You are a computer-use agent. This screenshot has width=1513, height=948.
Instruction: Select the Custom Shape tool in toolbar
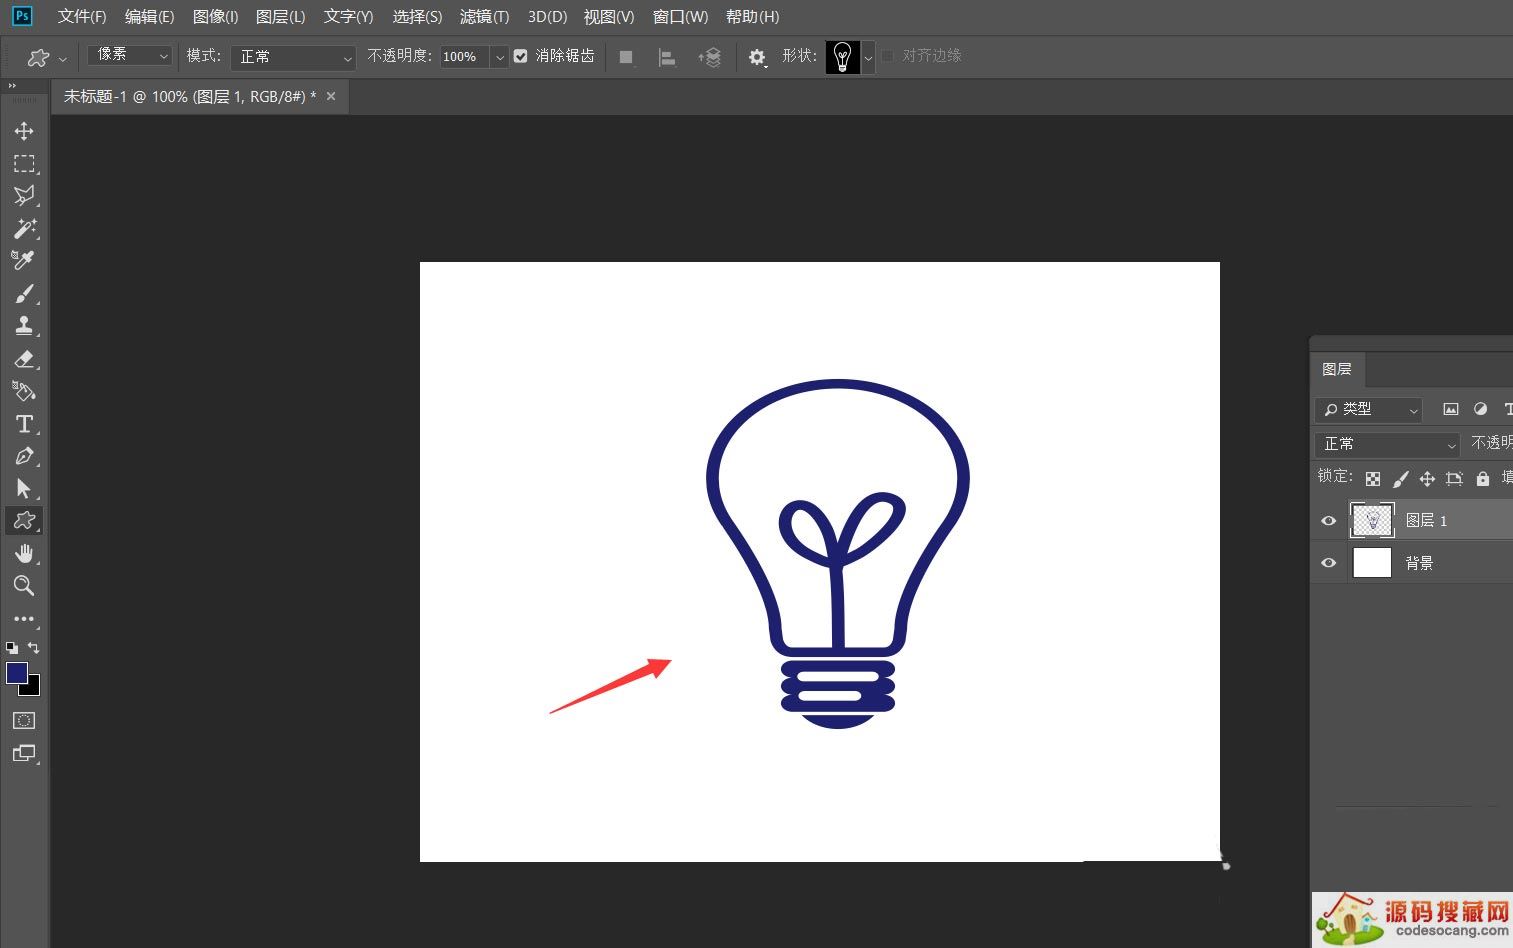point(24,520)
